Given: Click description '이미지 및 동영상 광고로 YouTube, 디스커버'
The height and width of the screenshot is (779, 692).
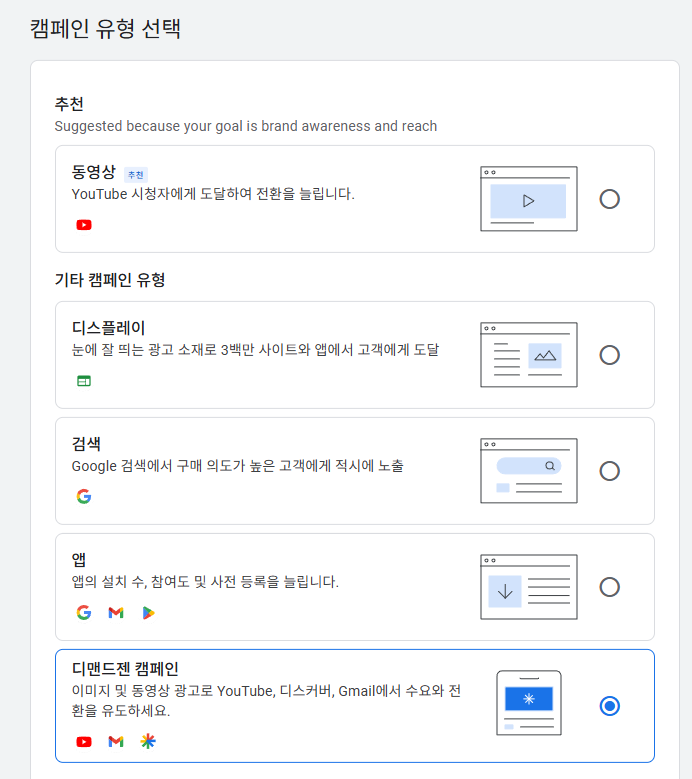Looking at the screenshot, I should 202,691.
